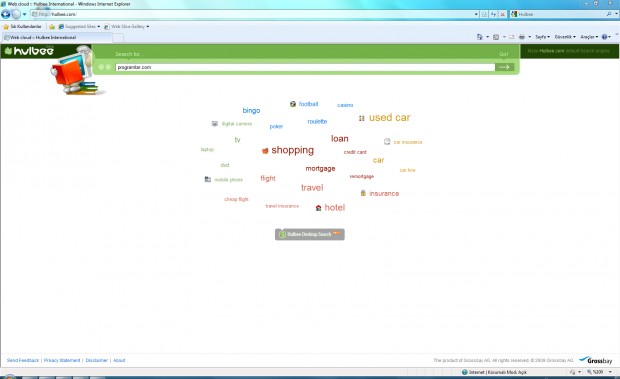This screenshot has width=620, height=379.
Task: Expand the Araçlar dropdown menu
Action: pos(589,37)
